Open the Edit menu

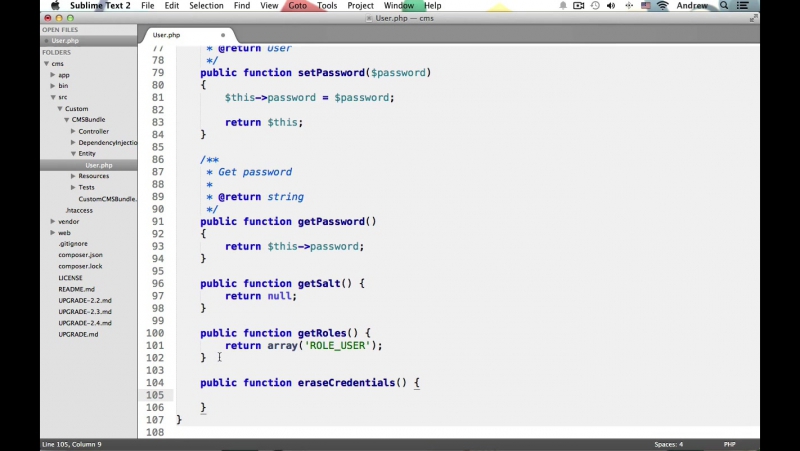(171, 6)
